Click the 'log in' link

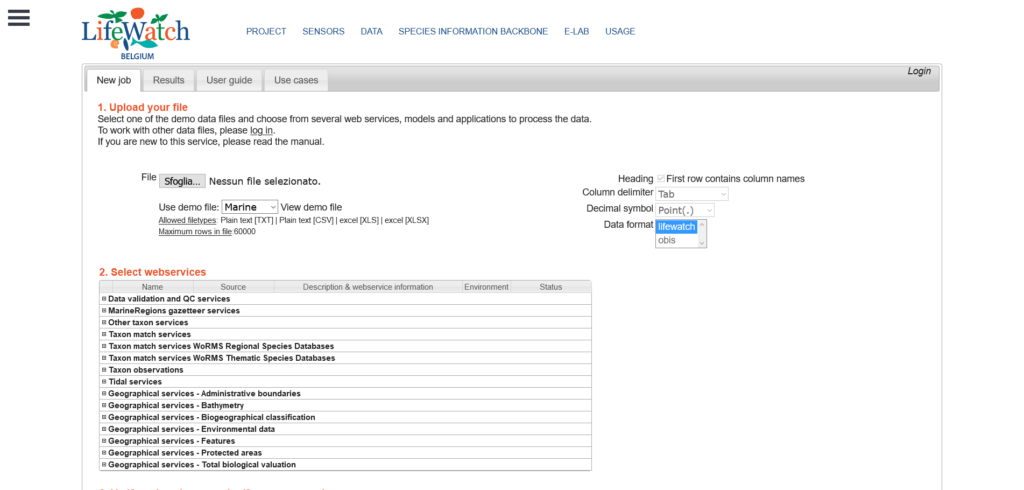[x=261, y=130]
